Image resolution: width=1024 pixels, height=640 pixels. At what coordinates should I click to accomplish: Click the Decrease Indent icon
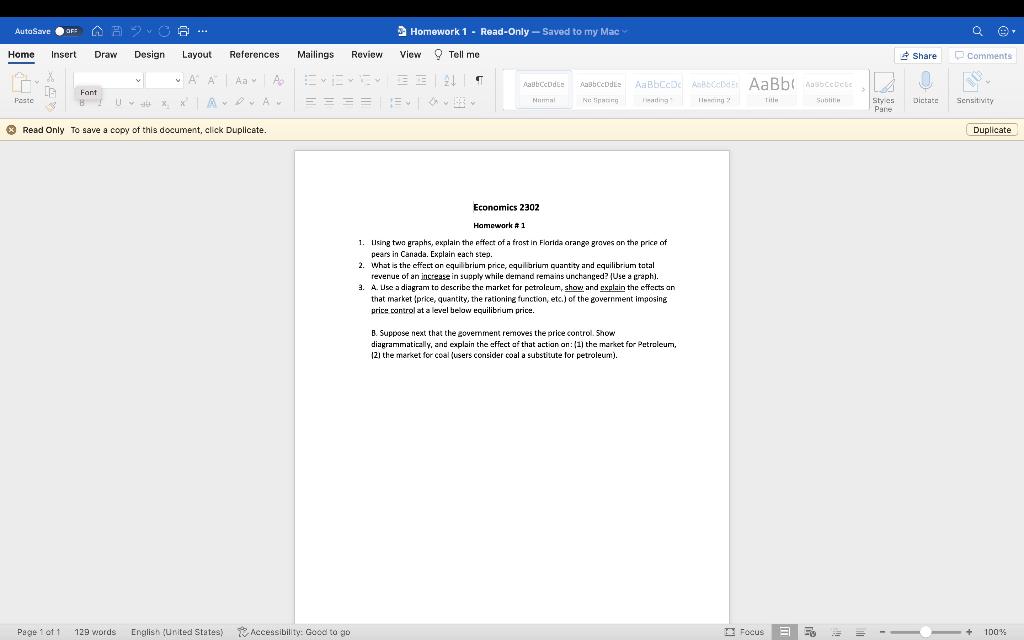pyautogui.click(x=402, y=80)
